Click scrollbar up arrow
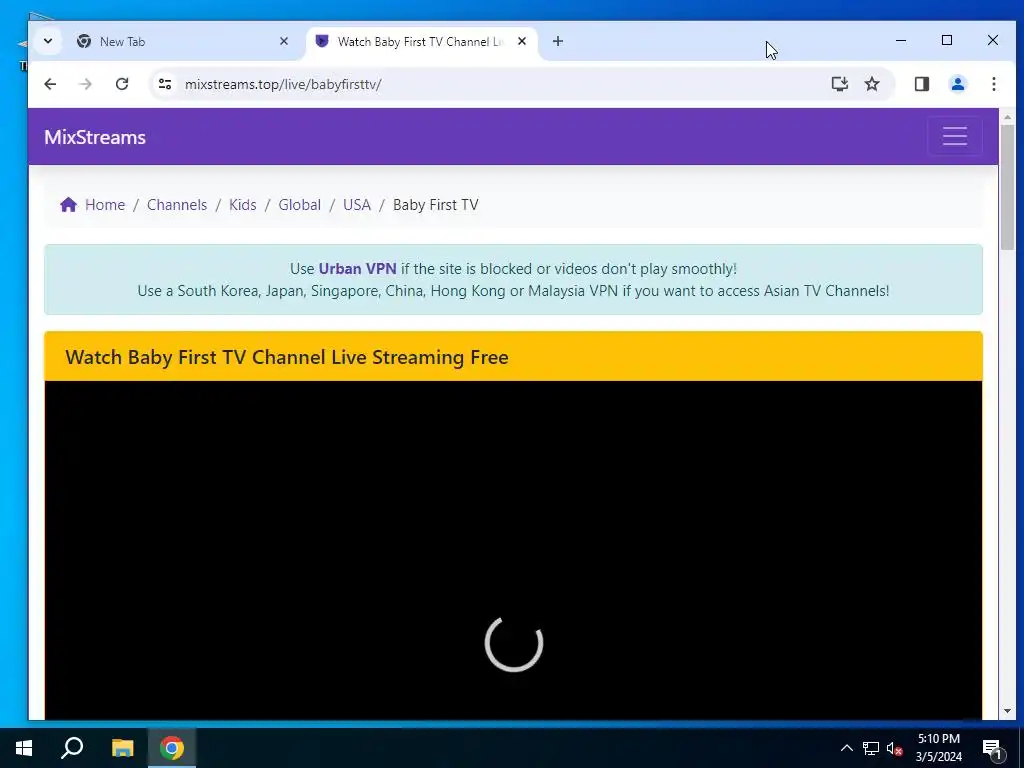1024x768 pixels. 1007,117
